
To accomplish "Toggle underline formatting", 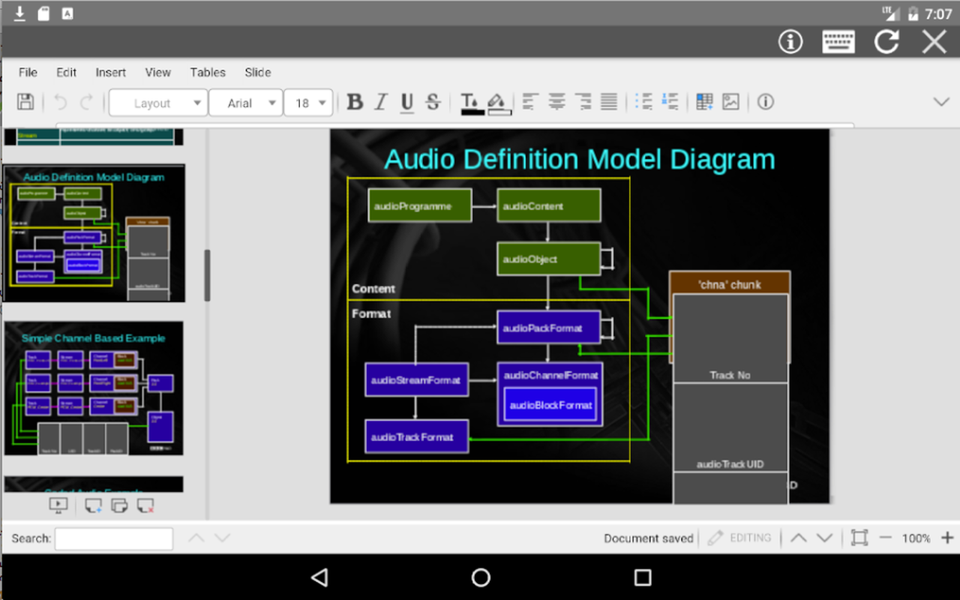I will coord(407,102).
